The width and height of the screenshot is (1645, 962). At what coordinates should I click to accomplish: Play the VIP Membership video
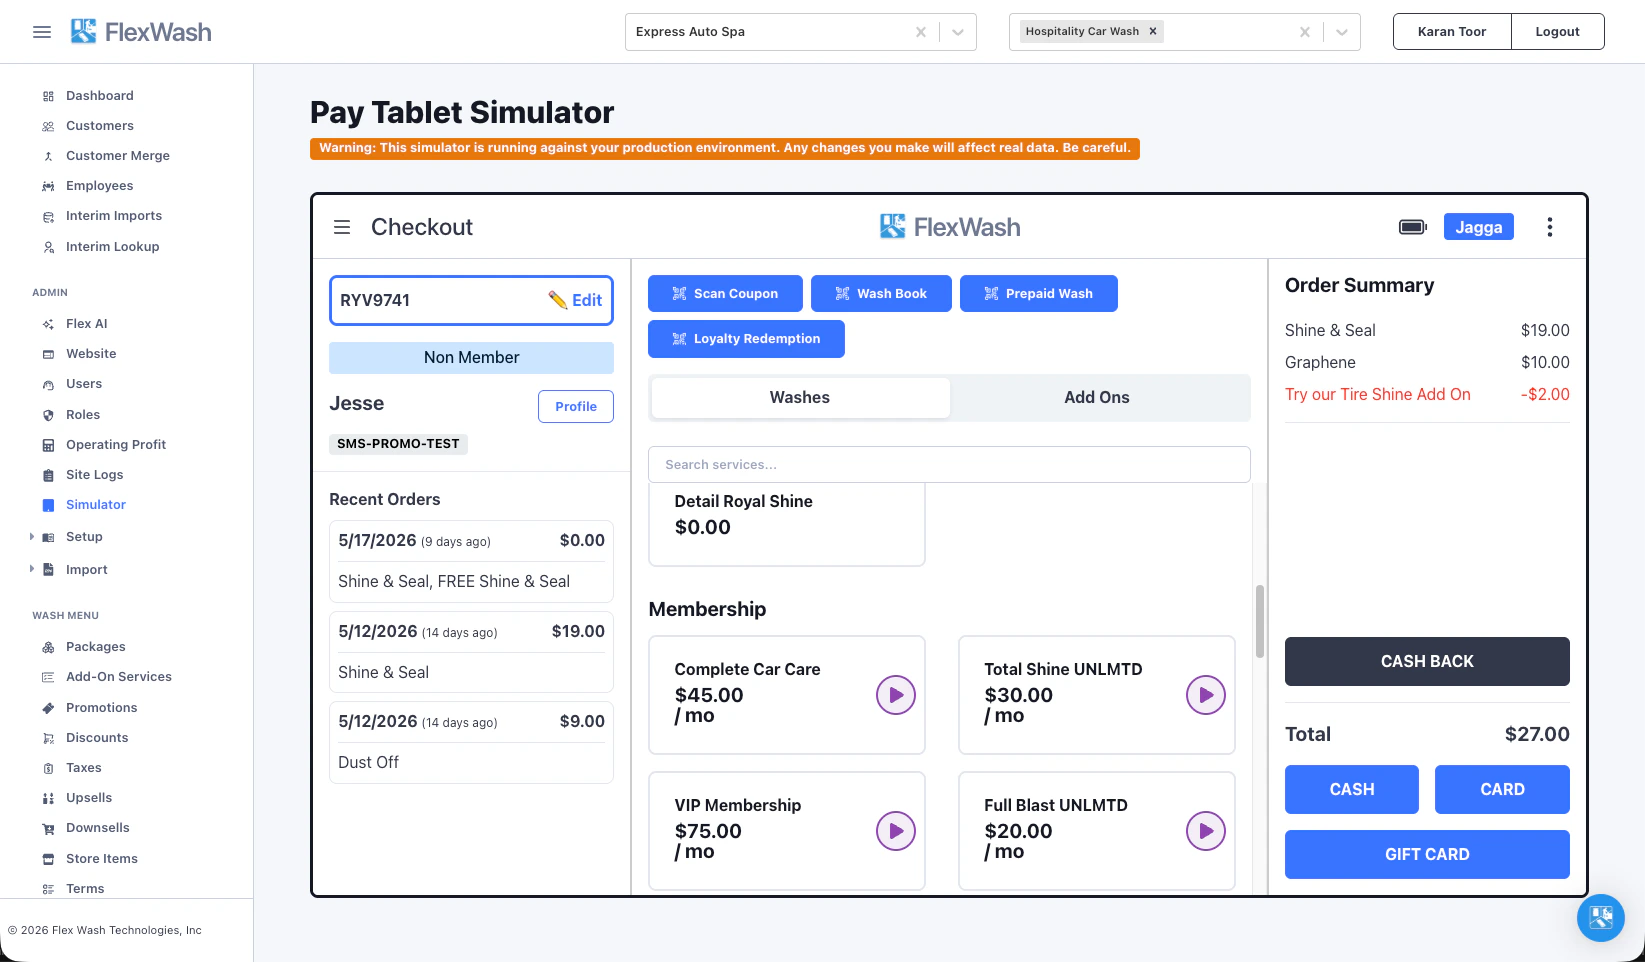896,831
